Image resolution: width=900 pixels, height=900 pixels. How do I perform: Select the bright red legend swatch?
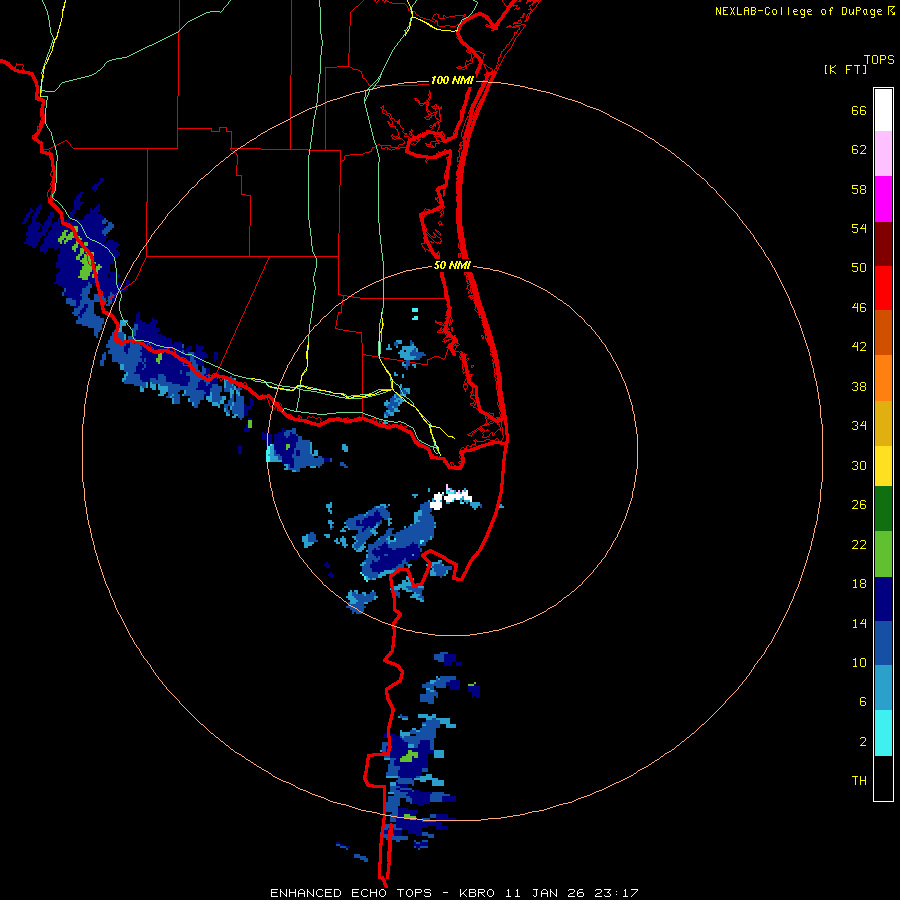pyautogui.click(x=883, y=288)
